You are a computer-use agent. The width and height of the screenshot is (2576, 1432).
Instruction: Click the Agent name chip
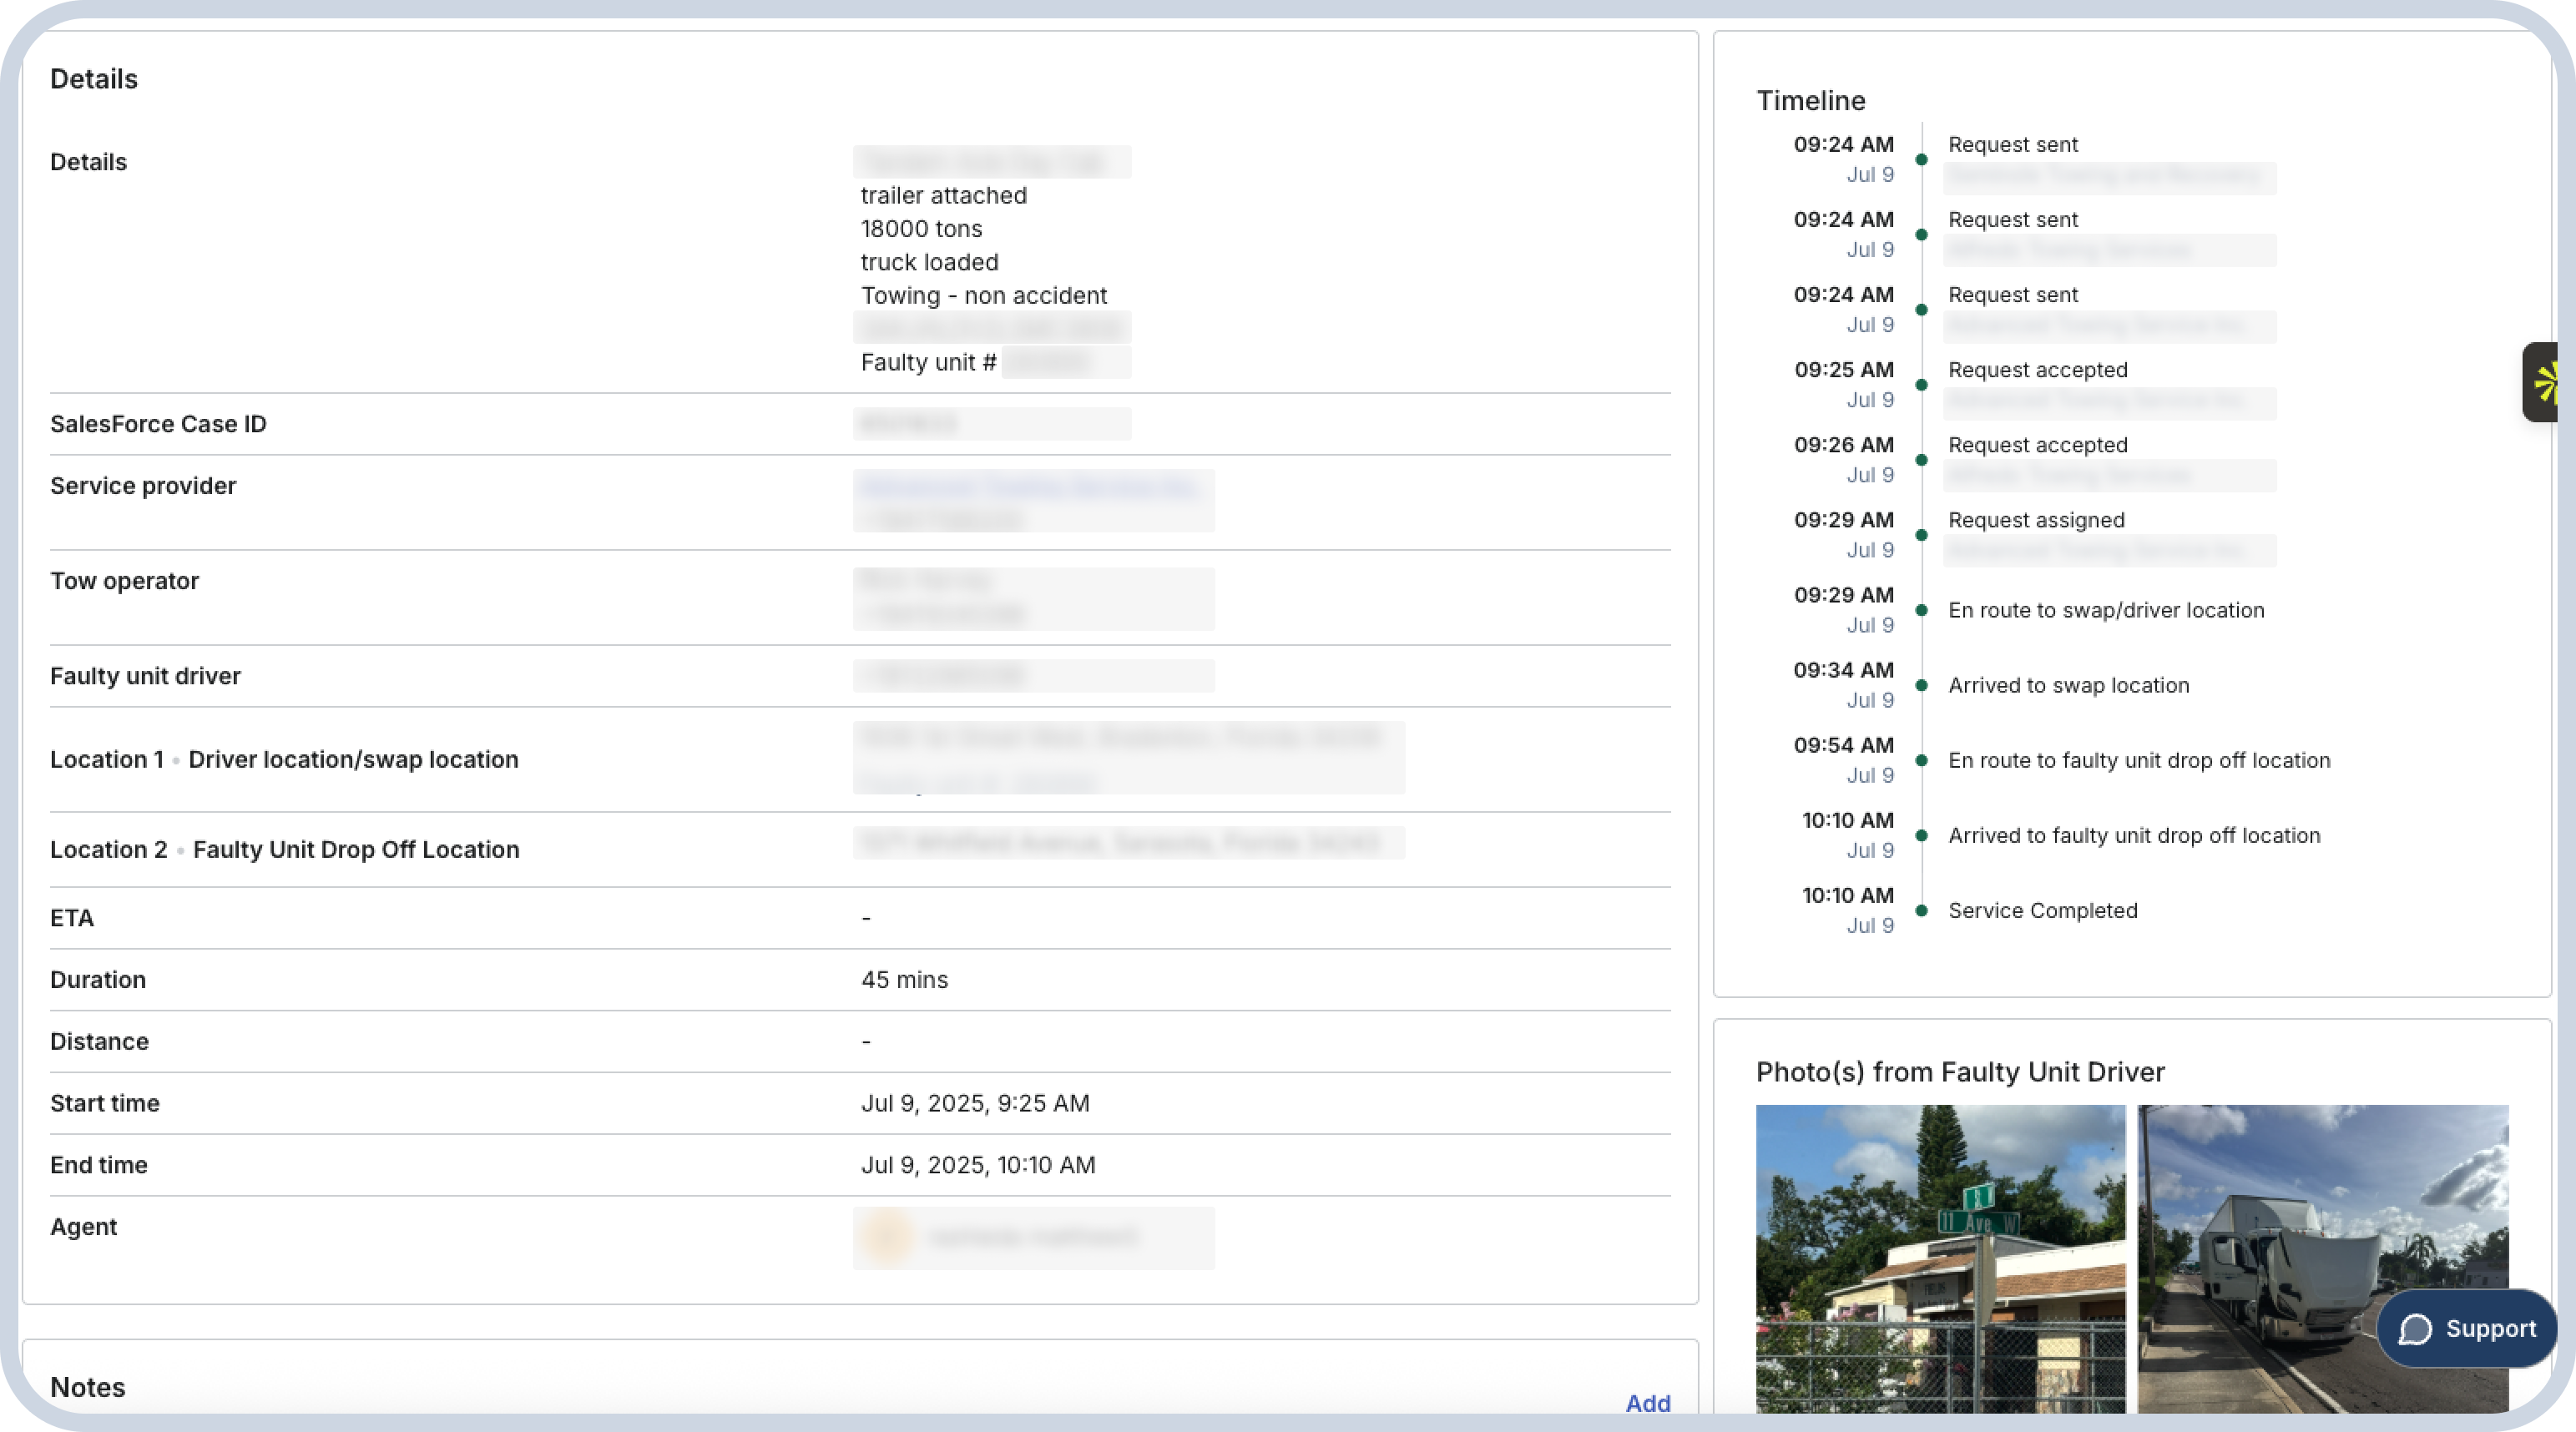click(1033, 1238)
